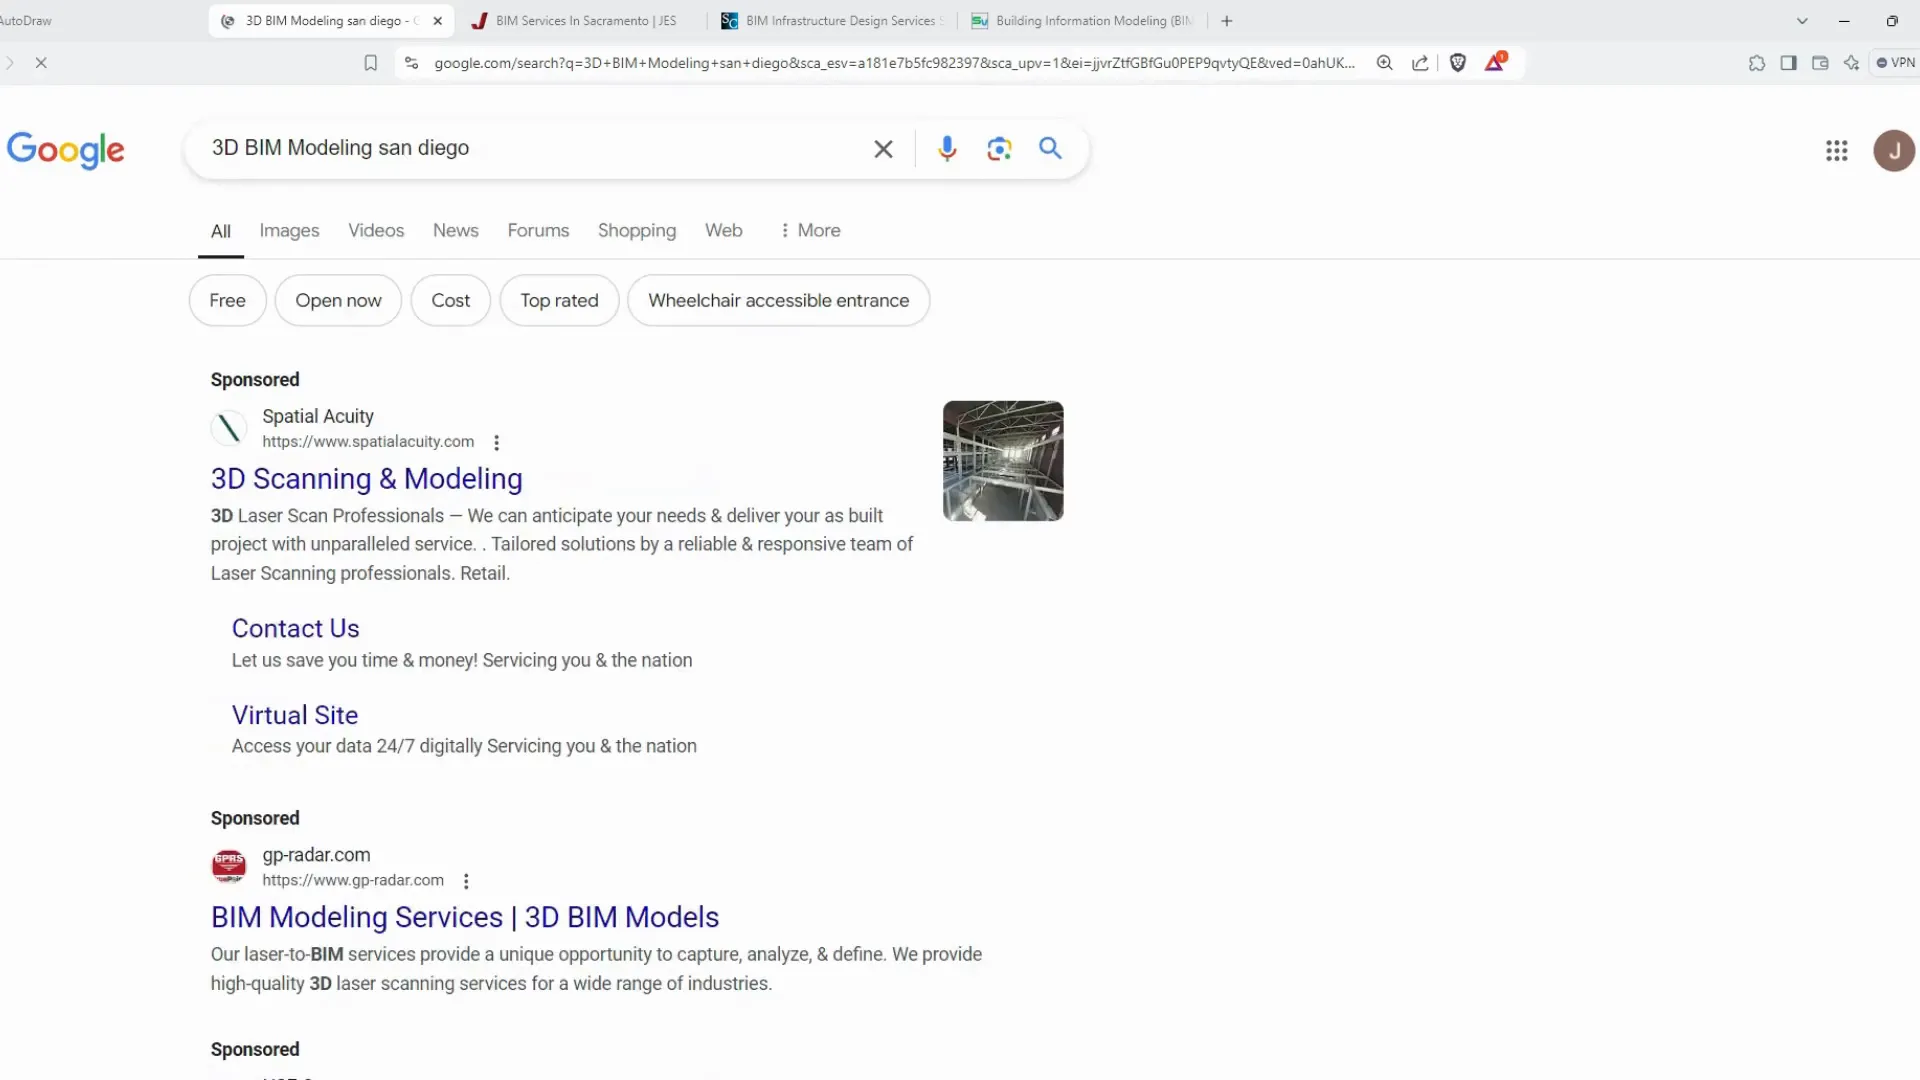
Task: Apply Wheelchair accessible entrance filter chip
Action: tap(778, 301)
